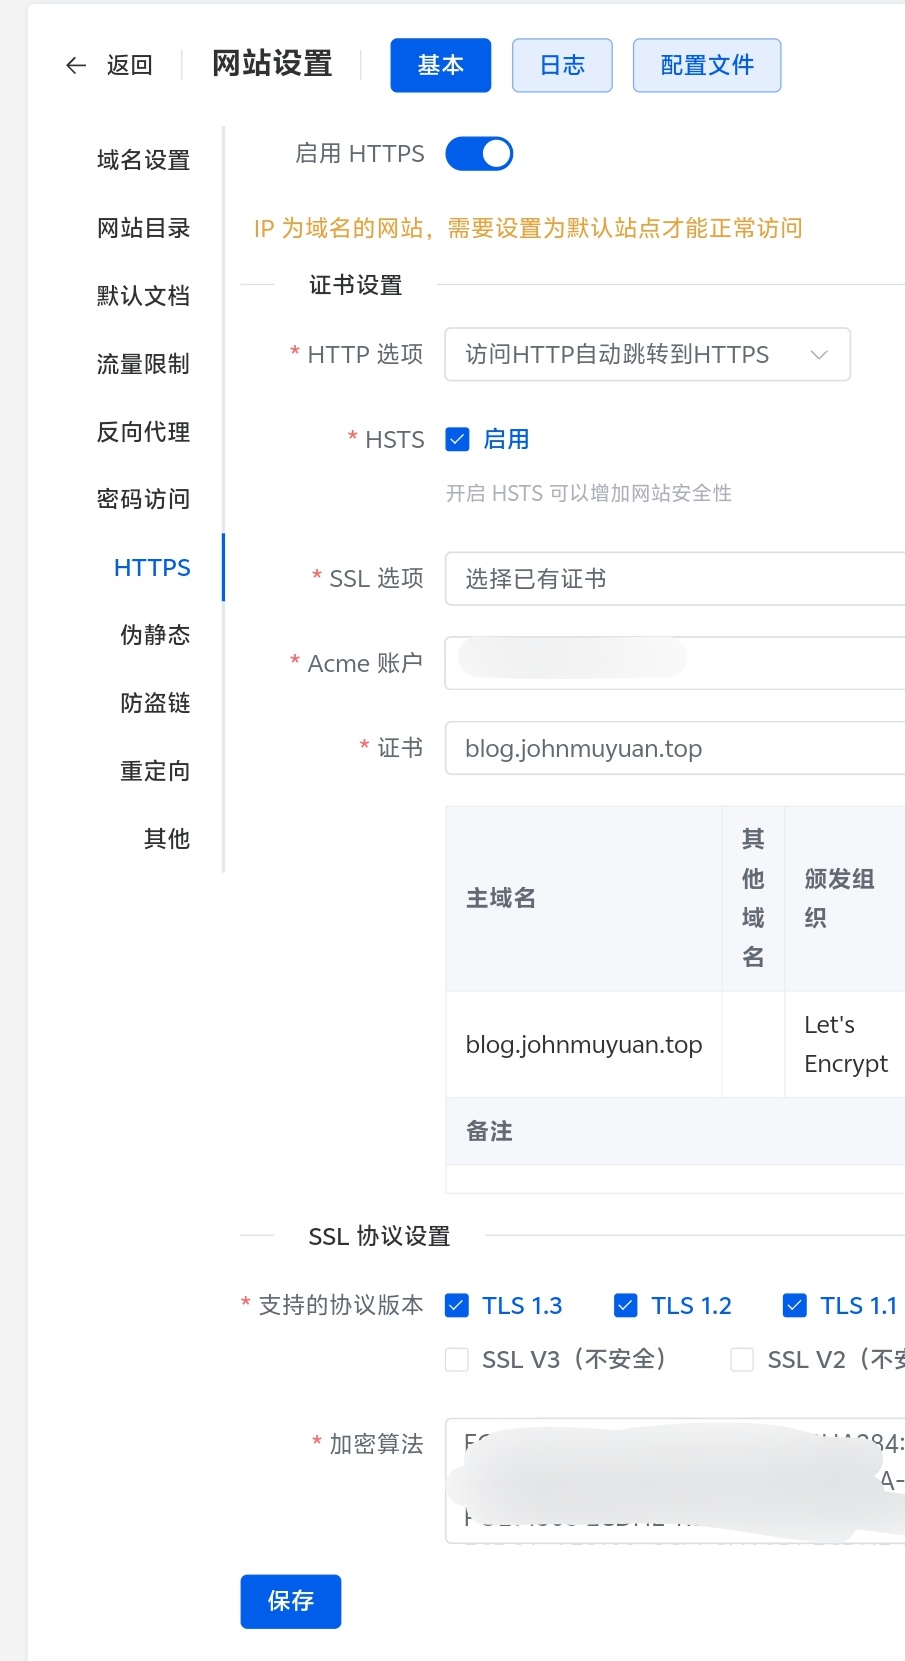The width and height of the screenshot is (905, 1661).
Task: Open 域名设置 domain settings in sidebar
Action: (143, 160)
